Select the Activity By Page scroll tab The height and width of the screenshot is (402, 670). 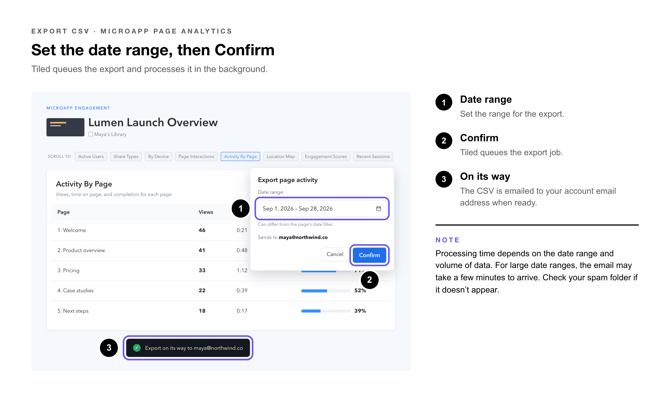240,156
